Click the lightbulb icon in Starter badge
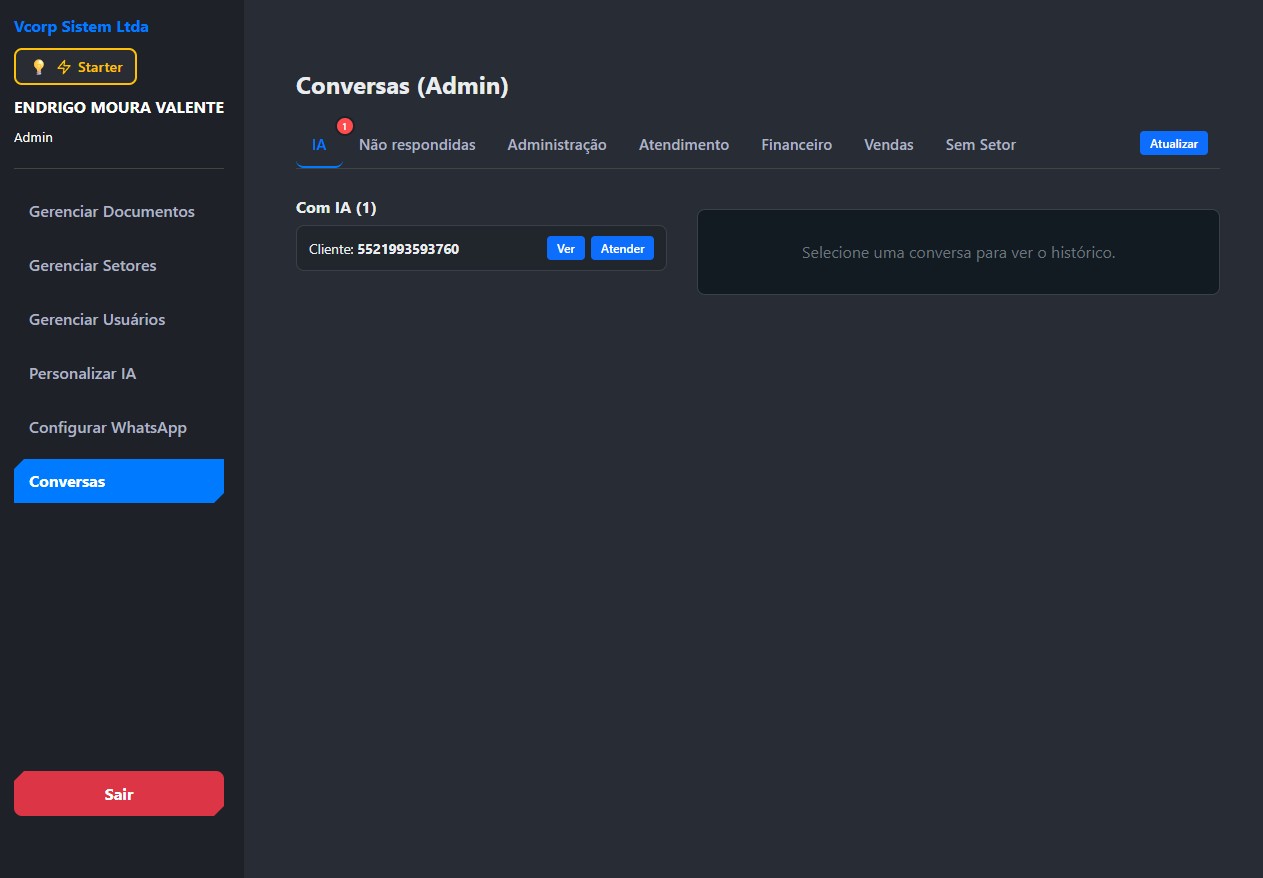The image size is (1263, 878). [x=39, y=67]
